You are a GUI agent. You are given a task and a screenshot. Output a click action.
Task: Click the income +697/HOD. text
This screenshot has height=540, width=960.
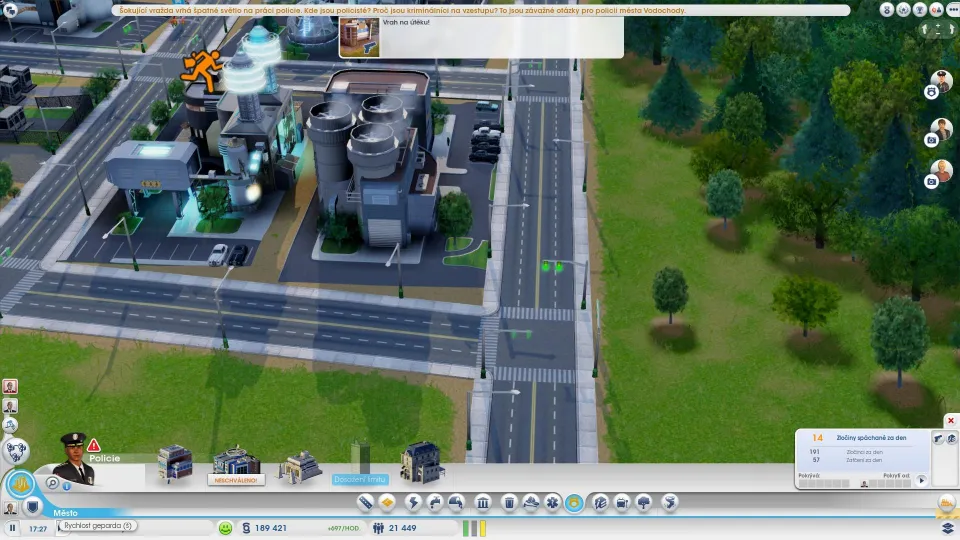click(x=343, y=528)
